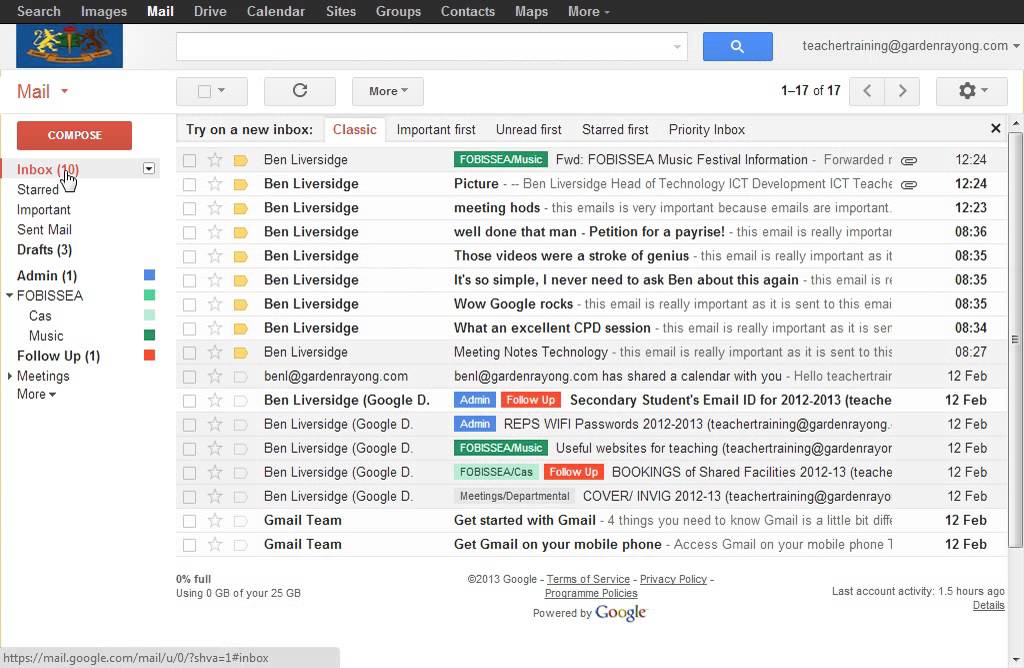Image resolution: width=1024 pixels, height=668 pixels.
Task: Toggle importance marker on 'Those videos were a stroke of genius'
Action: coord(240,257)
